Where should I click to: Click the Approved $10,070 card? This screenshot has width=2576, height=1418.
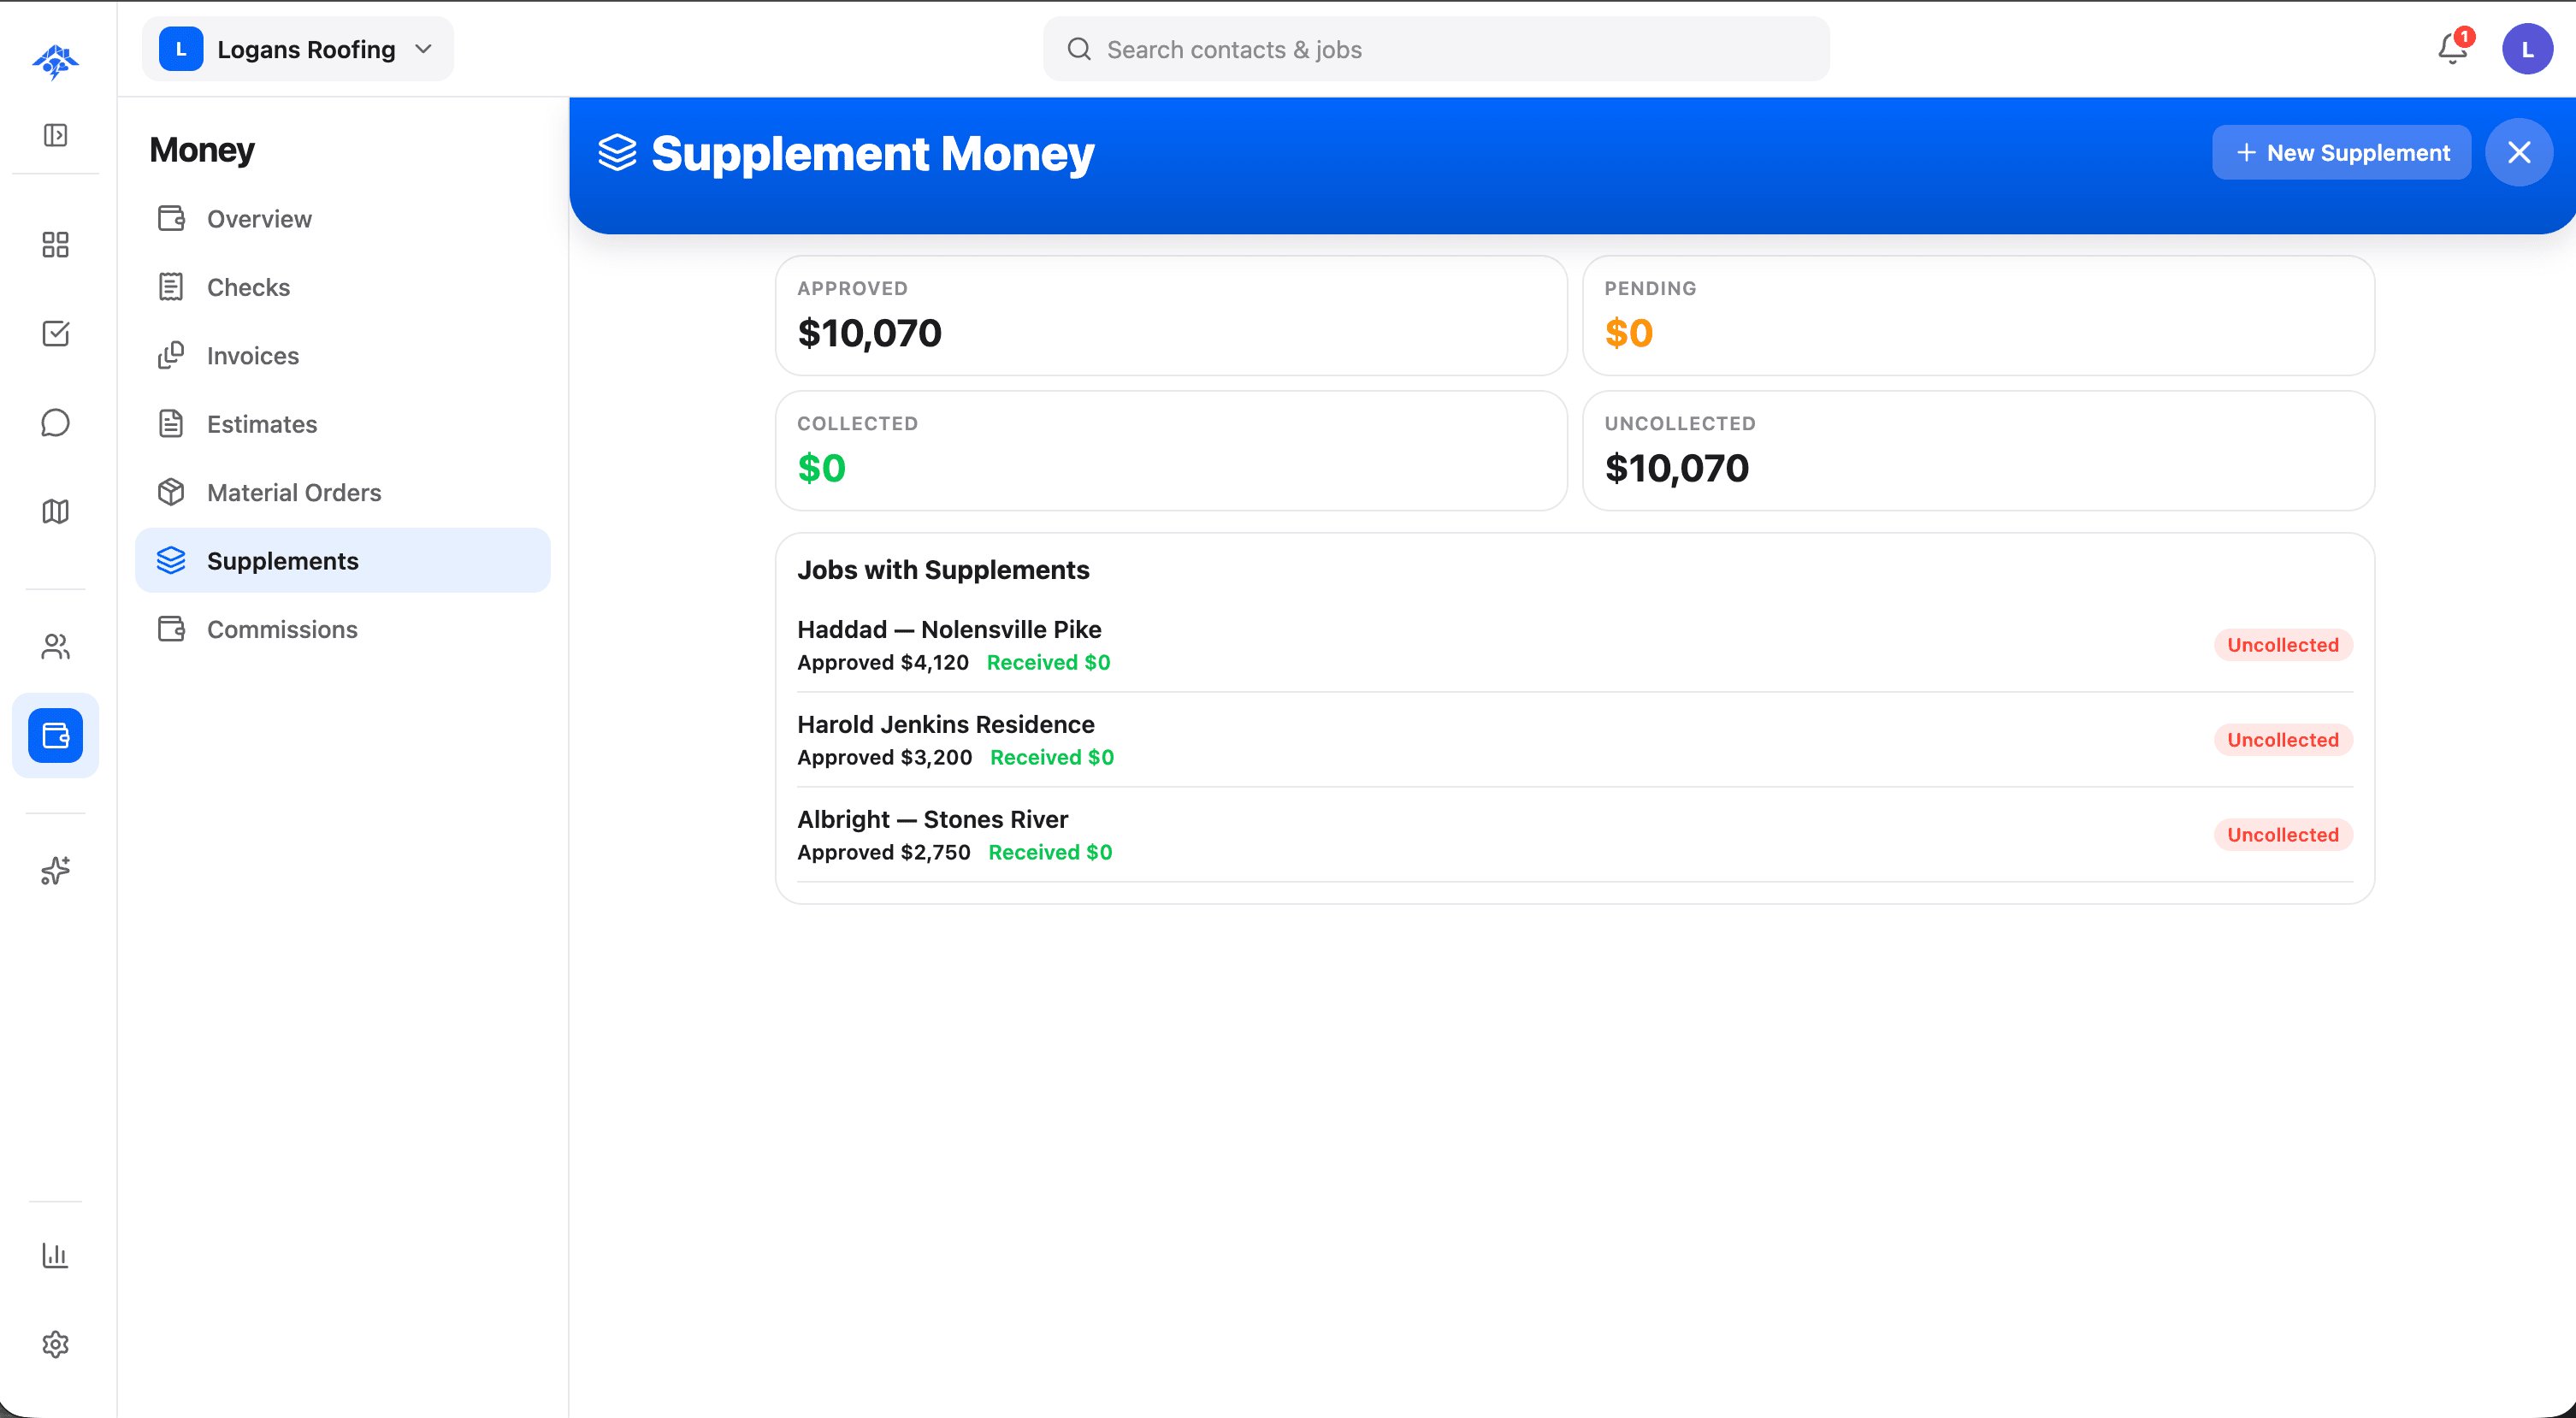[x=1171, y=316]
